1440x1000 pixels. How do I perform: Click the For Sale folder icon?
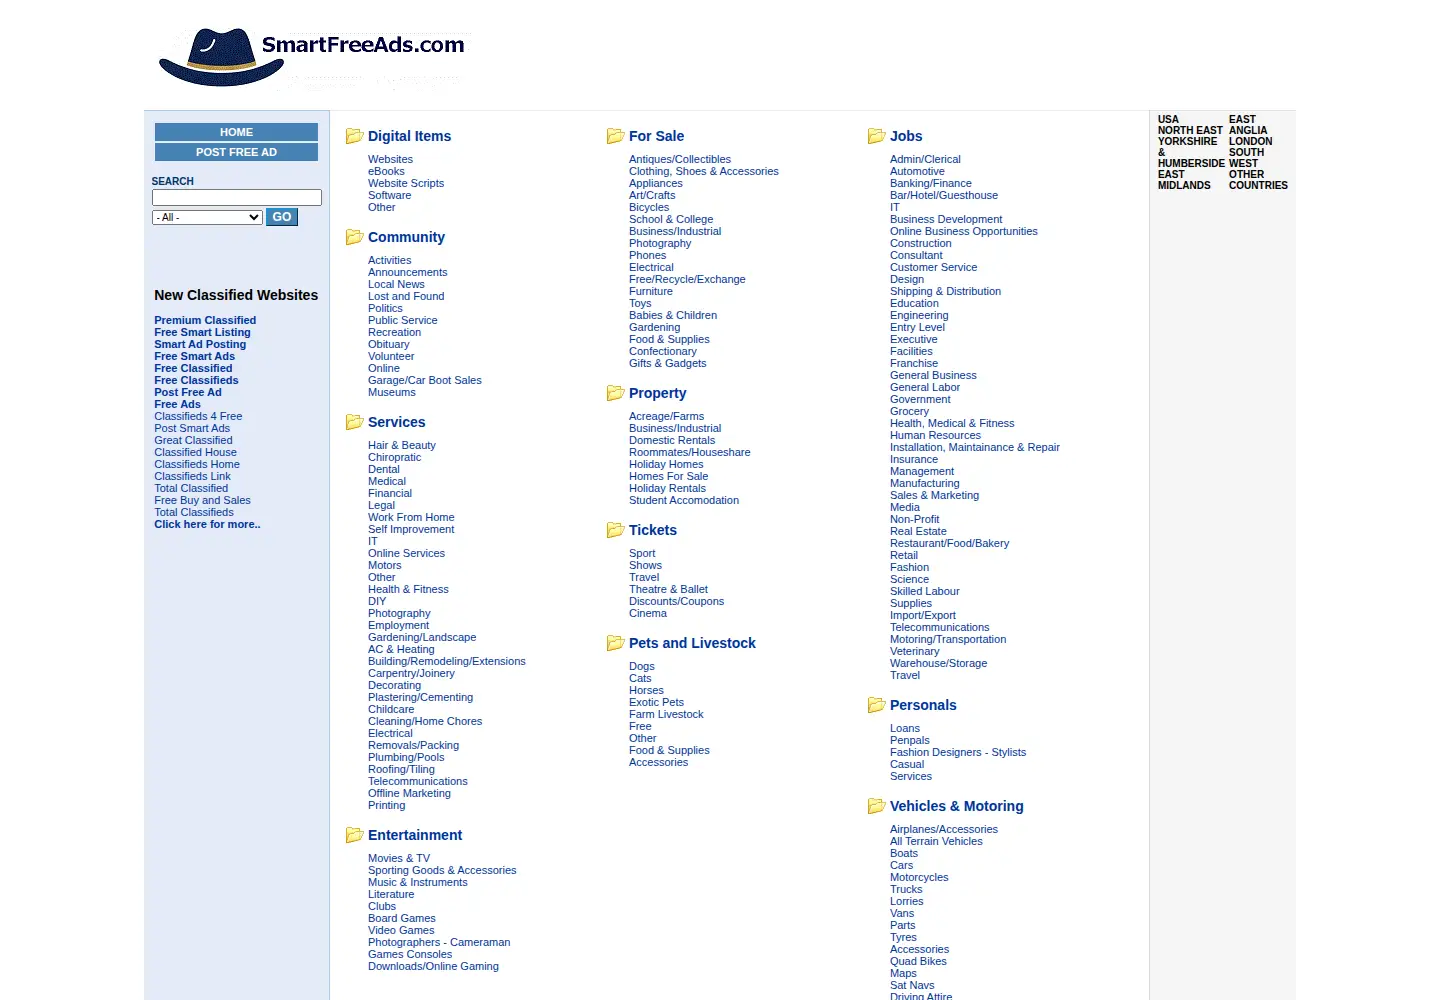(x=615, y=136)
